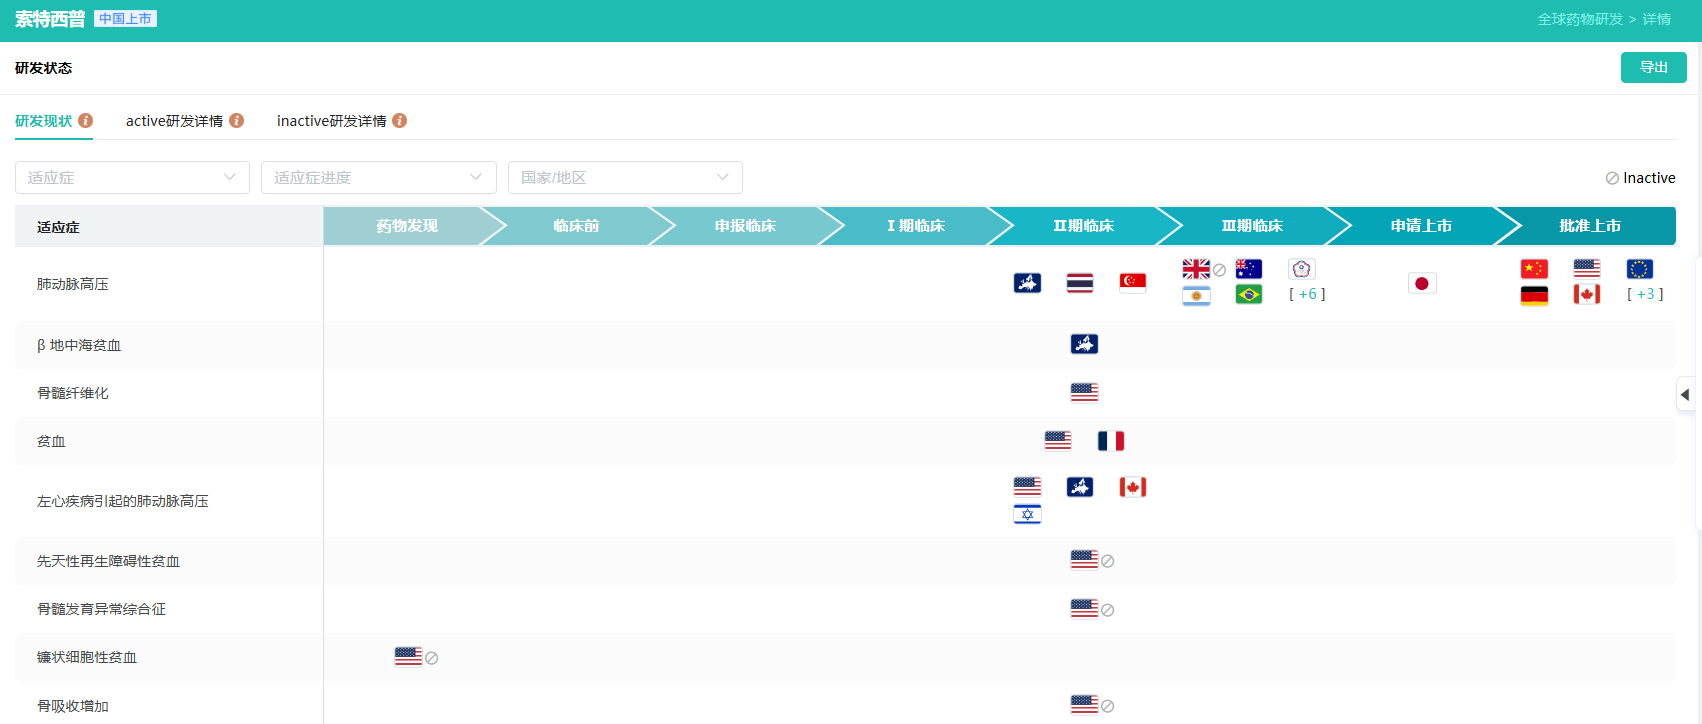1702x724 pixels.
Task: Open the 适应症 dropdown filter
Action: (x=132, y=177)
